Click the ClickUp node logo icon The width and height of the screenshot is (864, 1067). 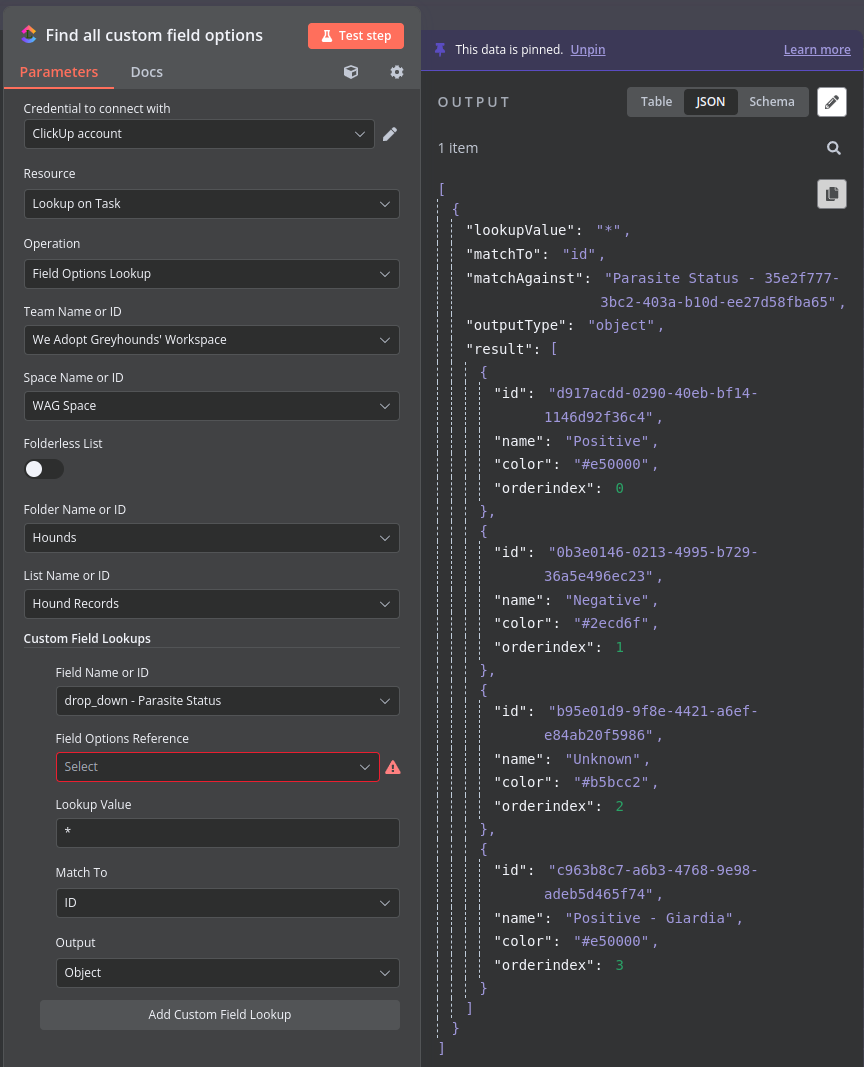click(x=29, y=35)
